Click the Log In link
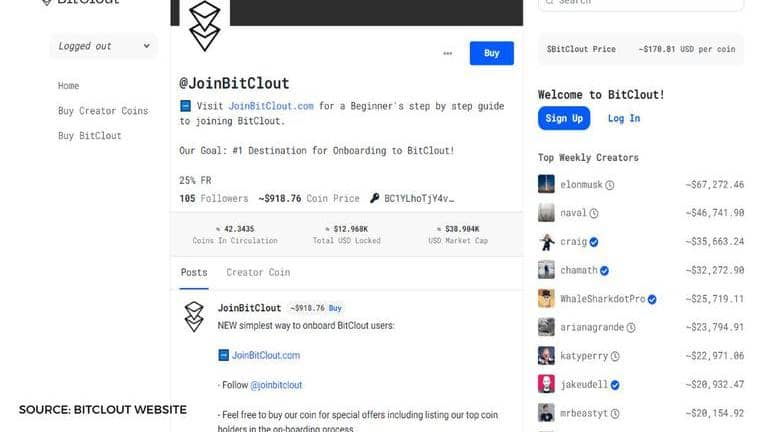 click(624, 118)
